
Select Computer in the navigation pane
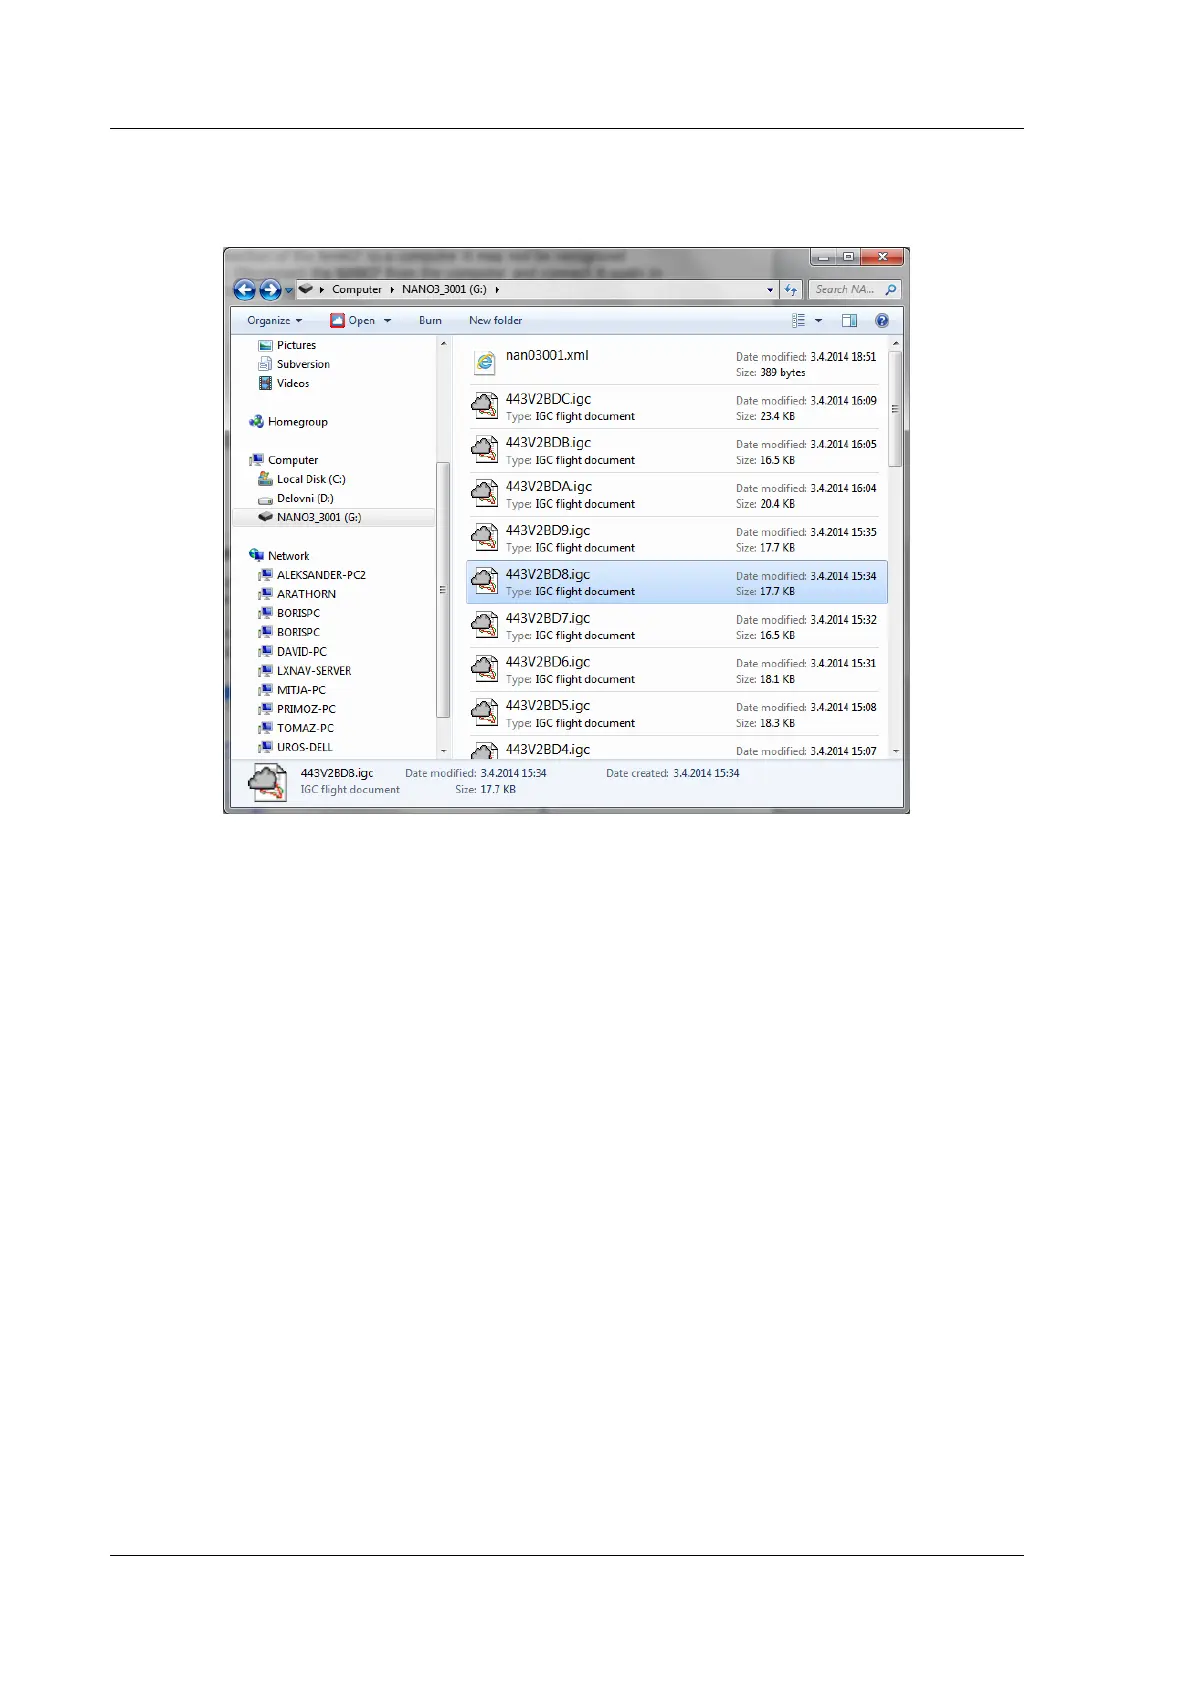pyautogui.click(x=292, y=460)
